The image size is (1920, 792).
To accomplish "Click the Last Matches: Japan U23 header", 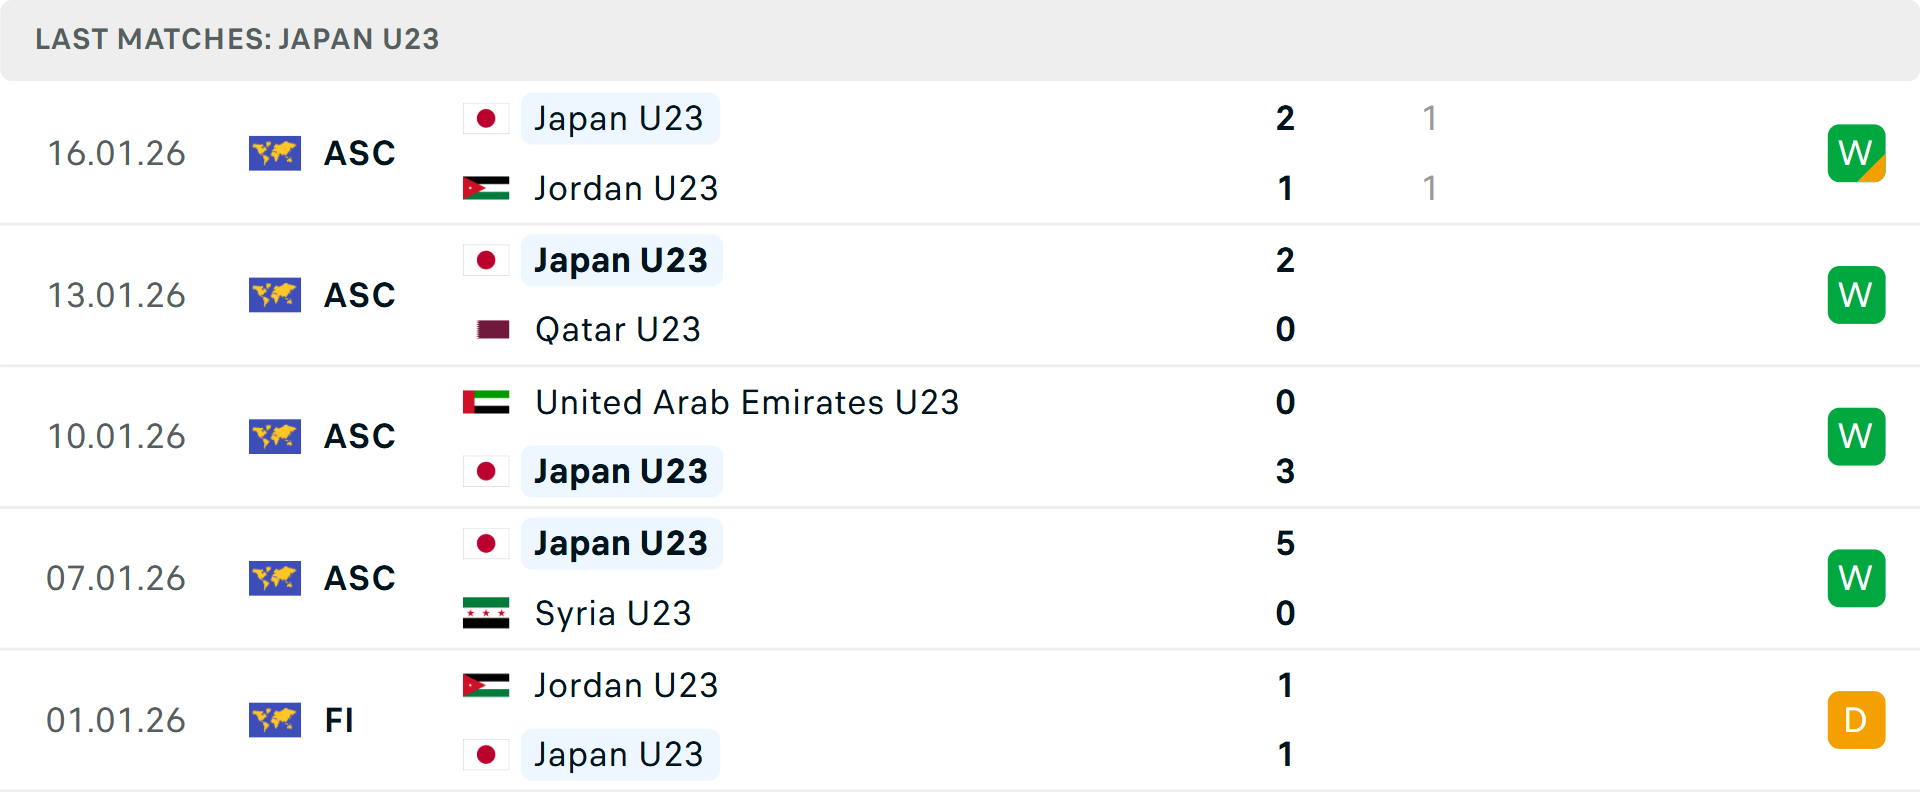I will pyautogui.click(x=237, y=39).
